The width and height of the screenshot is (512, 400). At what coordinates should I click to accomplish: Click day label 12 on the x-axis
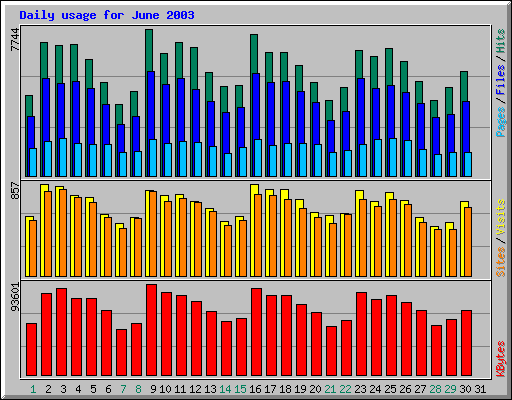click(195, 389)
